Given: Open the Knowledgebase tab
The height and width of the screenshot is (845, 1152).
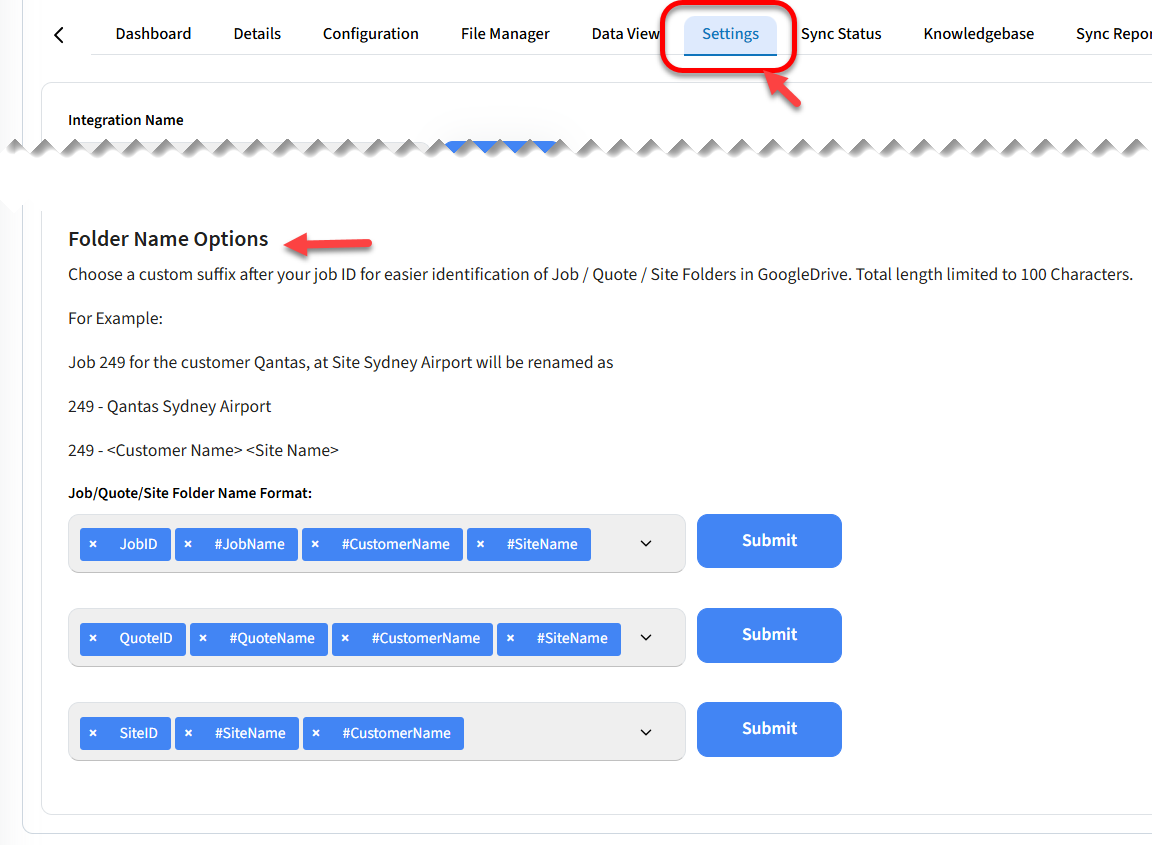Looking at the screenshot, I should (978, 34).
